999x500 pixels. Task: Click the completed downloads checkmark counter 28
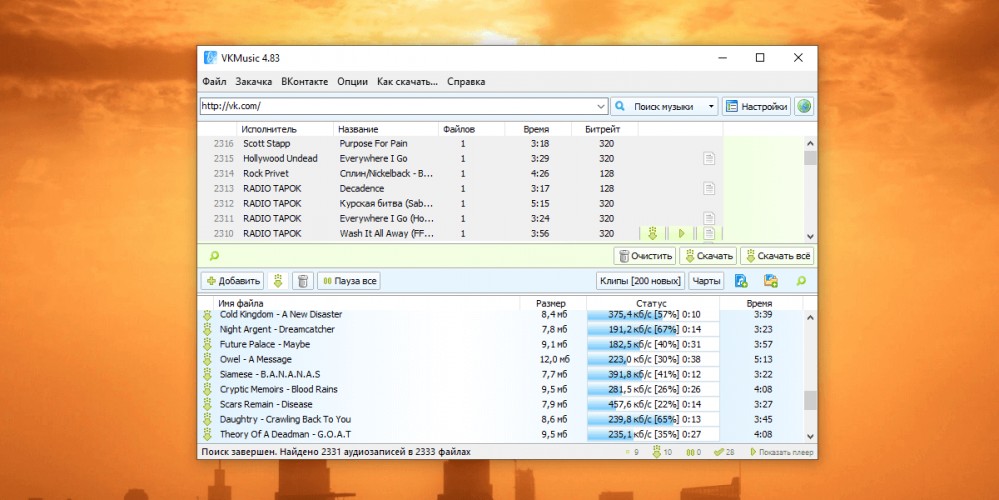tap(724, 452)
